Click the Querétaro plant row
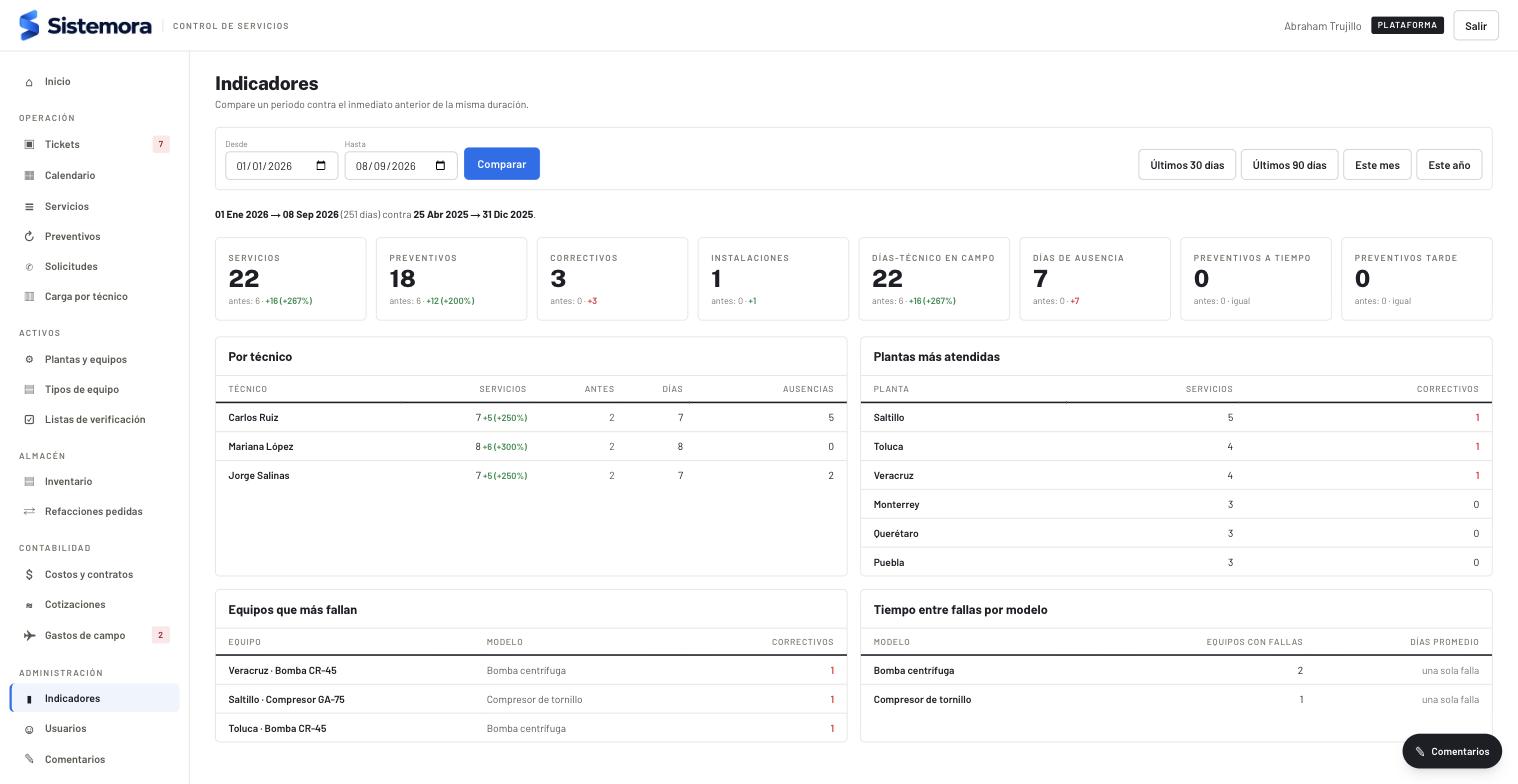 1176,534
